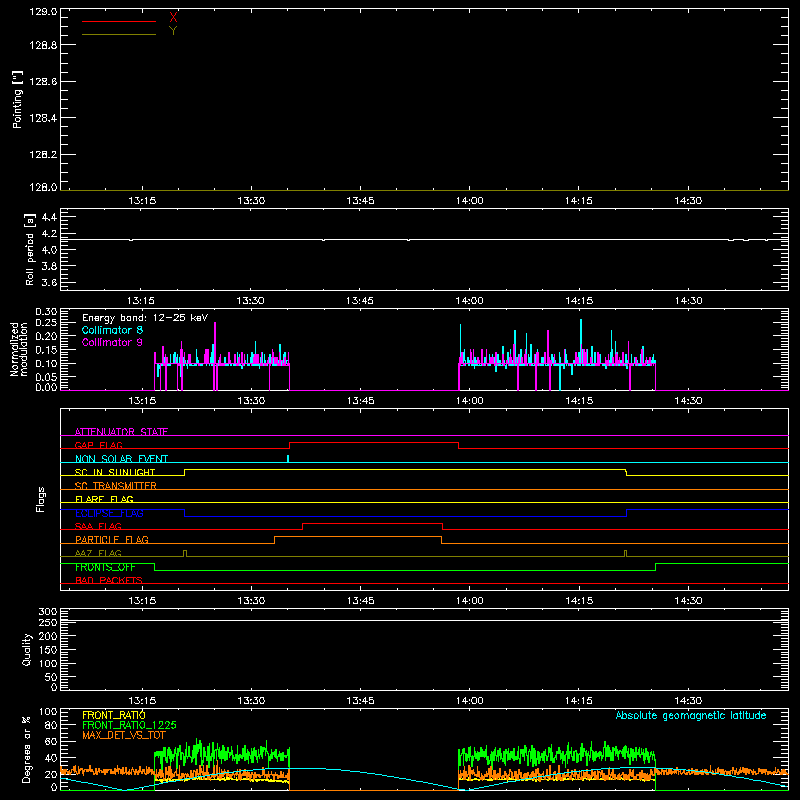Click the MAX_DET_VS_TOT legend label
The width and height of the screenshot is (800, 800).
tap(124, 735)
